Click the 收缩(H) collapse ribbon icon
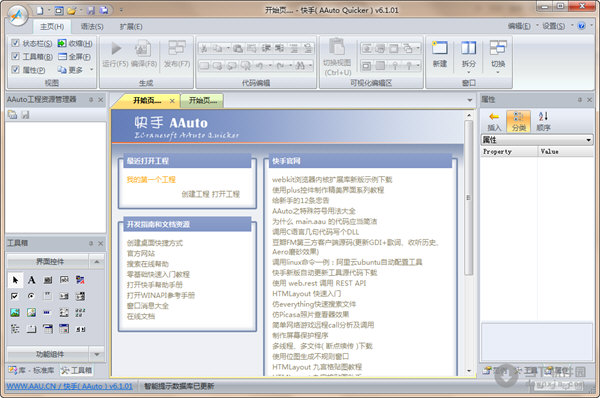600x398 pixels. coord(62,43)
